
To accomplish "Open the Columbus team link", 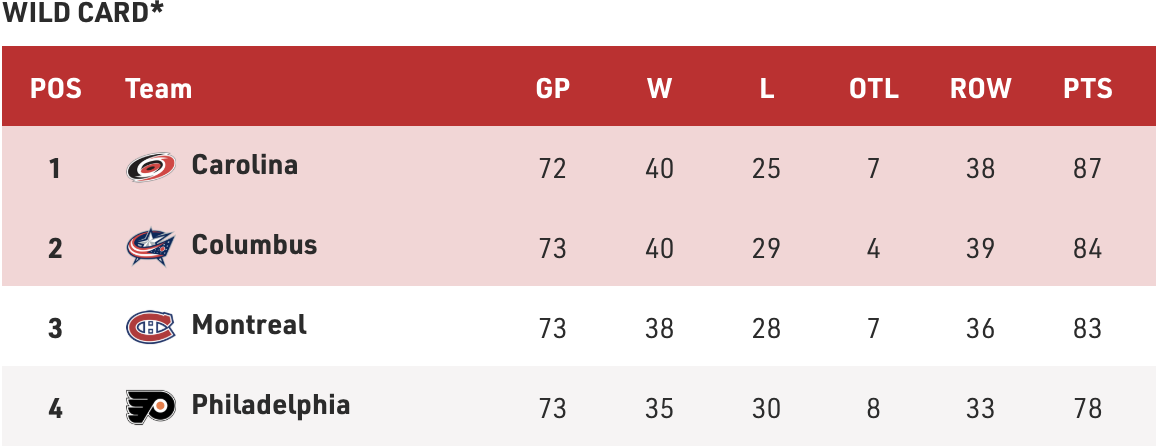I will click(254, 244).
